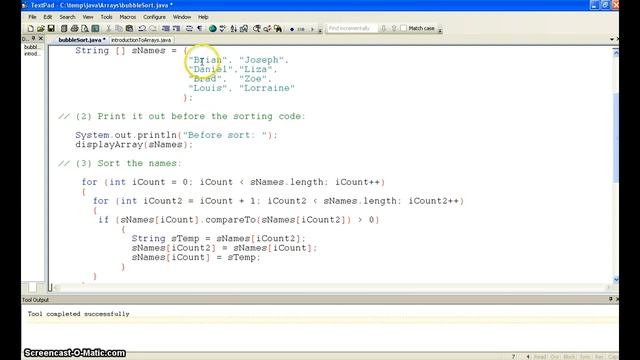Screen dimensions: 640x360
Task: Undo the last edit via toolbar
Action: [x=142, y=29]
